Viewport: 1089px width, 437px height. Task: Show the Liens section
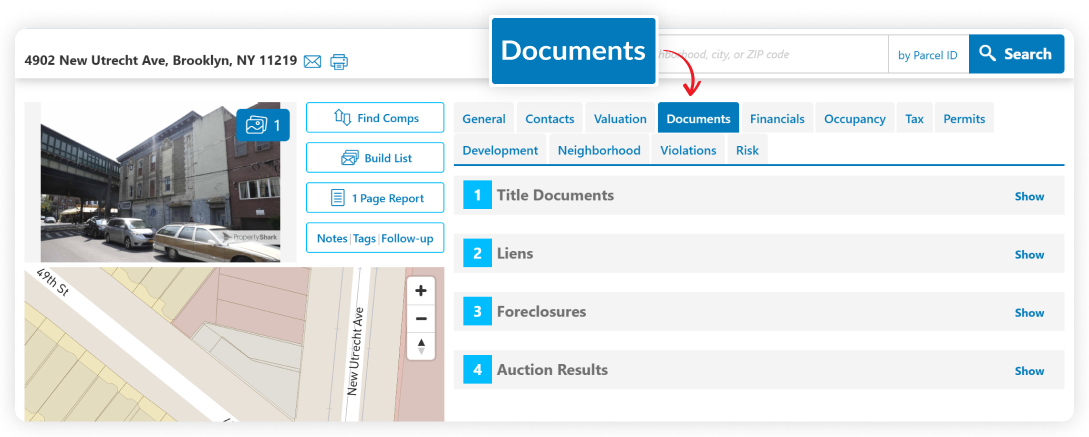(x=1029, y=254)
